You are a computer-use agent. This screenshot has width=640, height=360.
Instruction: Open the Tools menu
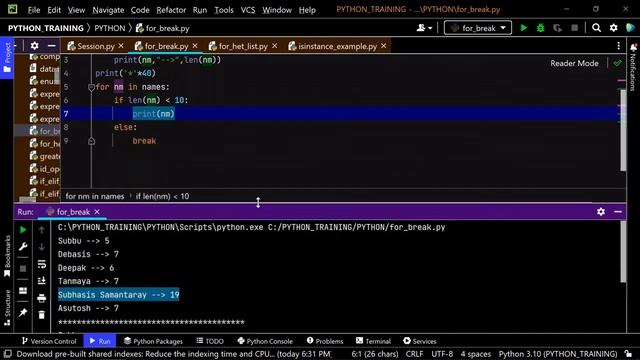click(224, 10)
